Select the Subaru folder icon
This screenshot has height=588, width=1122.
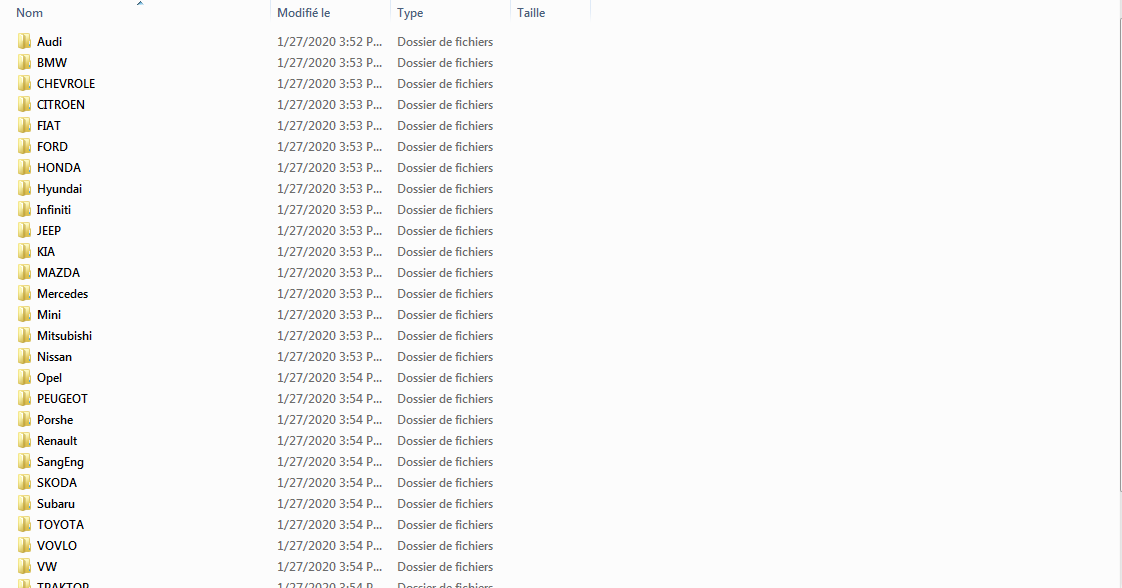[24, 503]
